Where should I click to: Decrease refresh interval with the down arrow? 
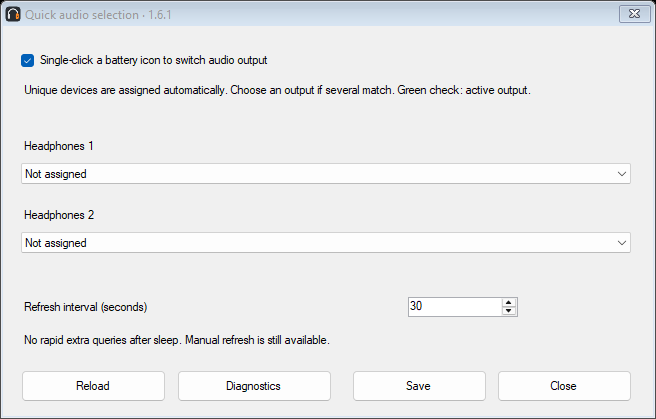pos(508,311)
